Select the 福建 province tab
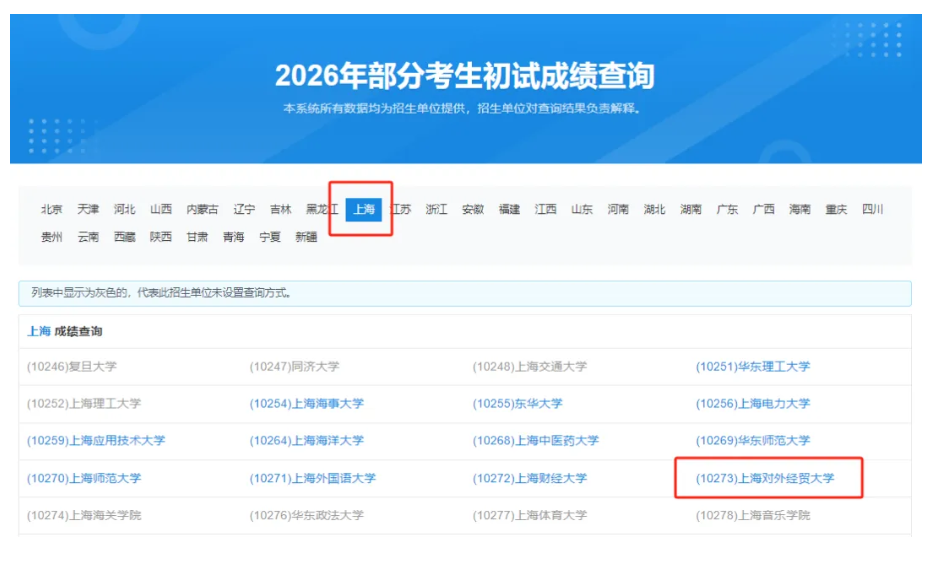 tap(509, 209)
